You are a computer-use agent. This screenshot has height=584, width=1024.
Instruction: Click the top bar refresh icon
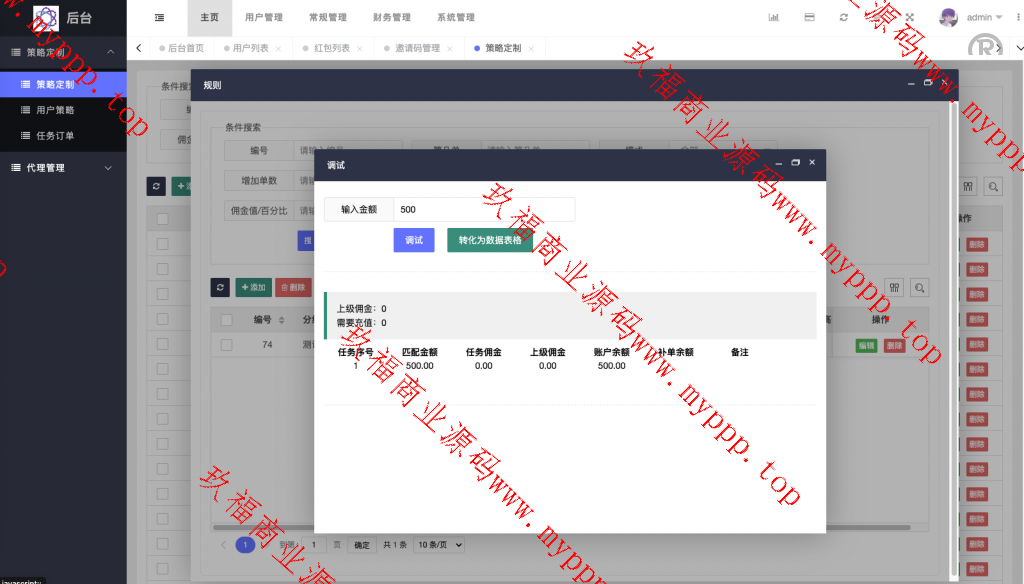click(x=843, y=17)
